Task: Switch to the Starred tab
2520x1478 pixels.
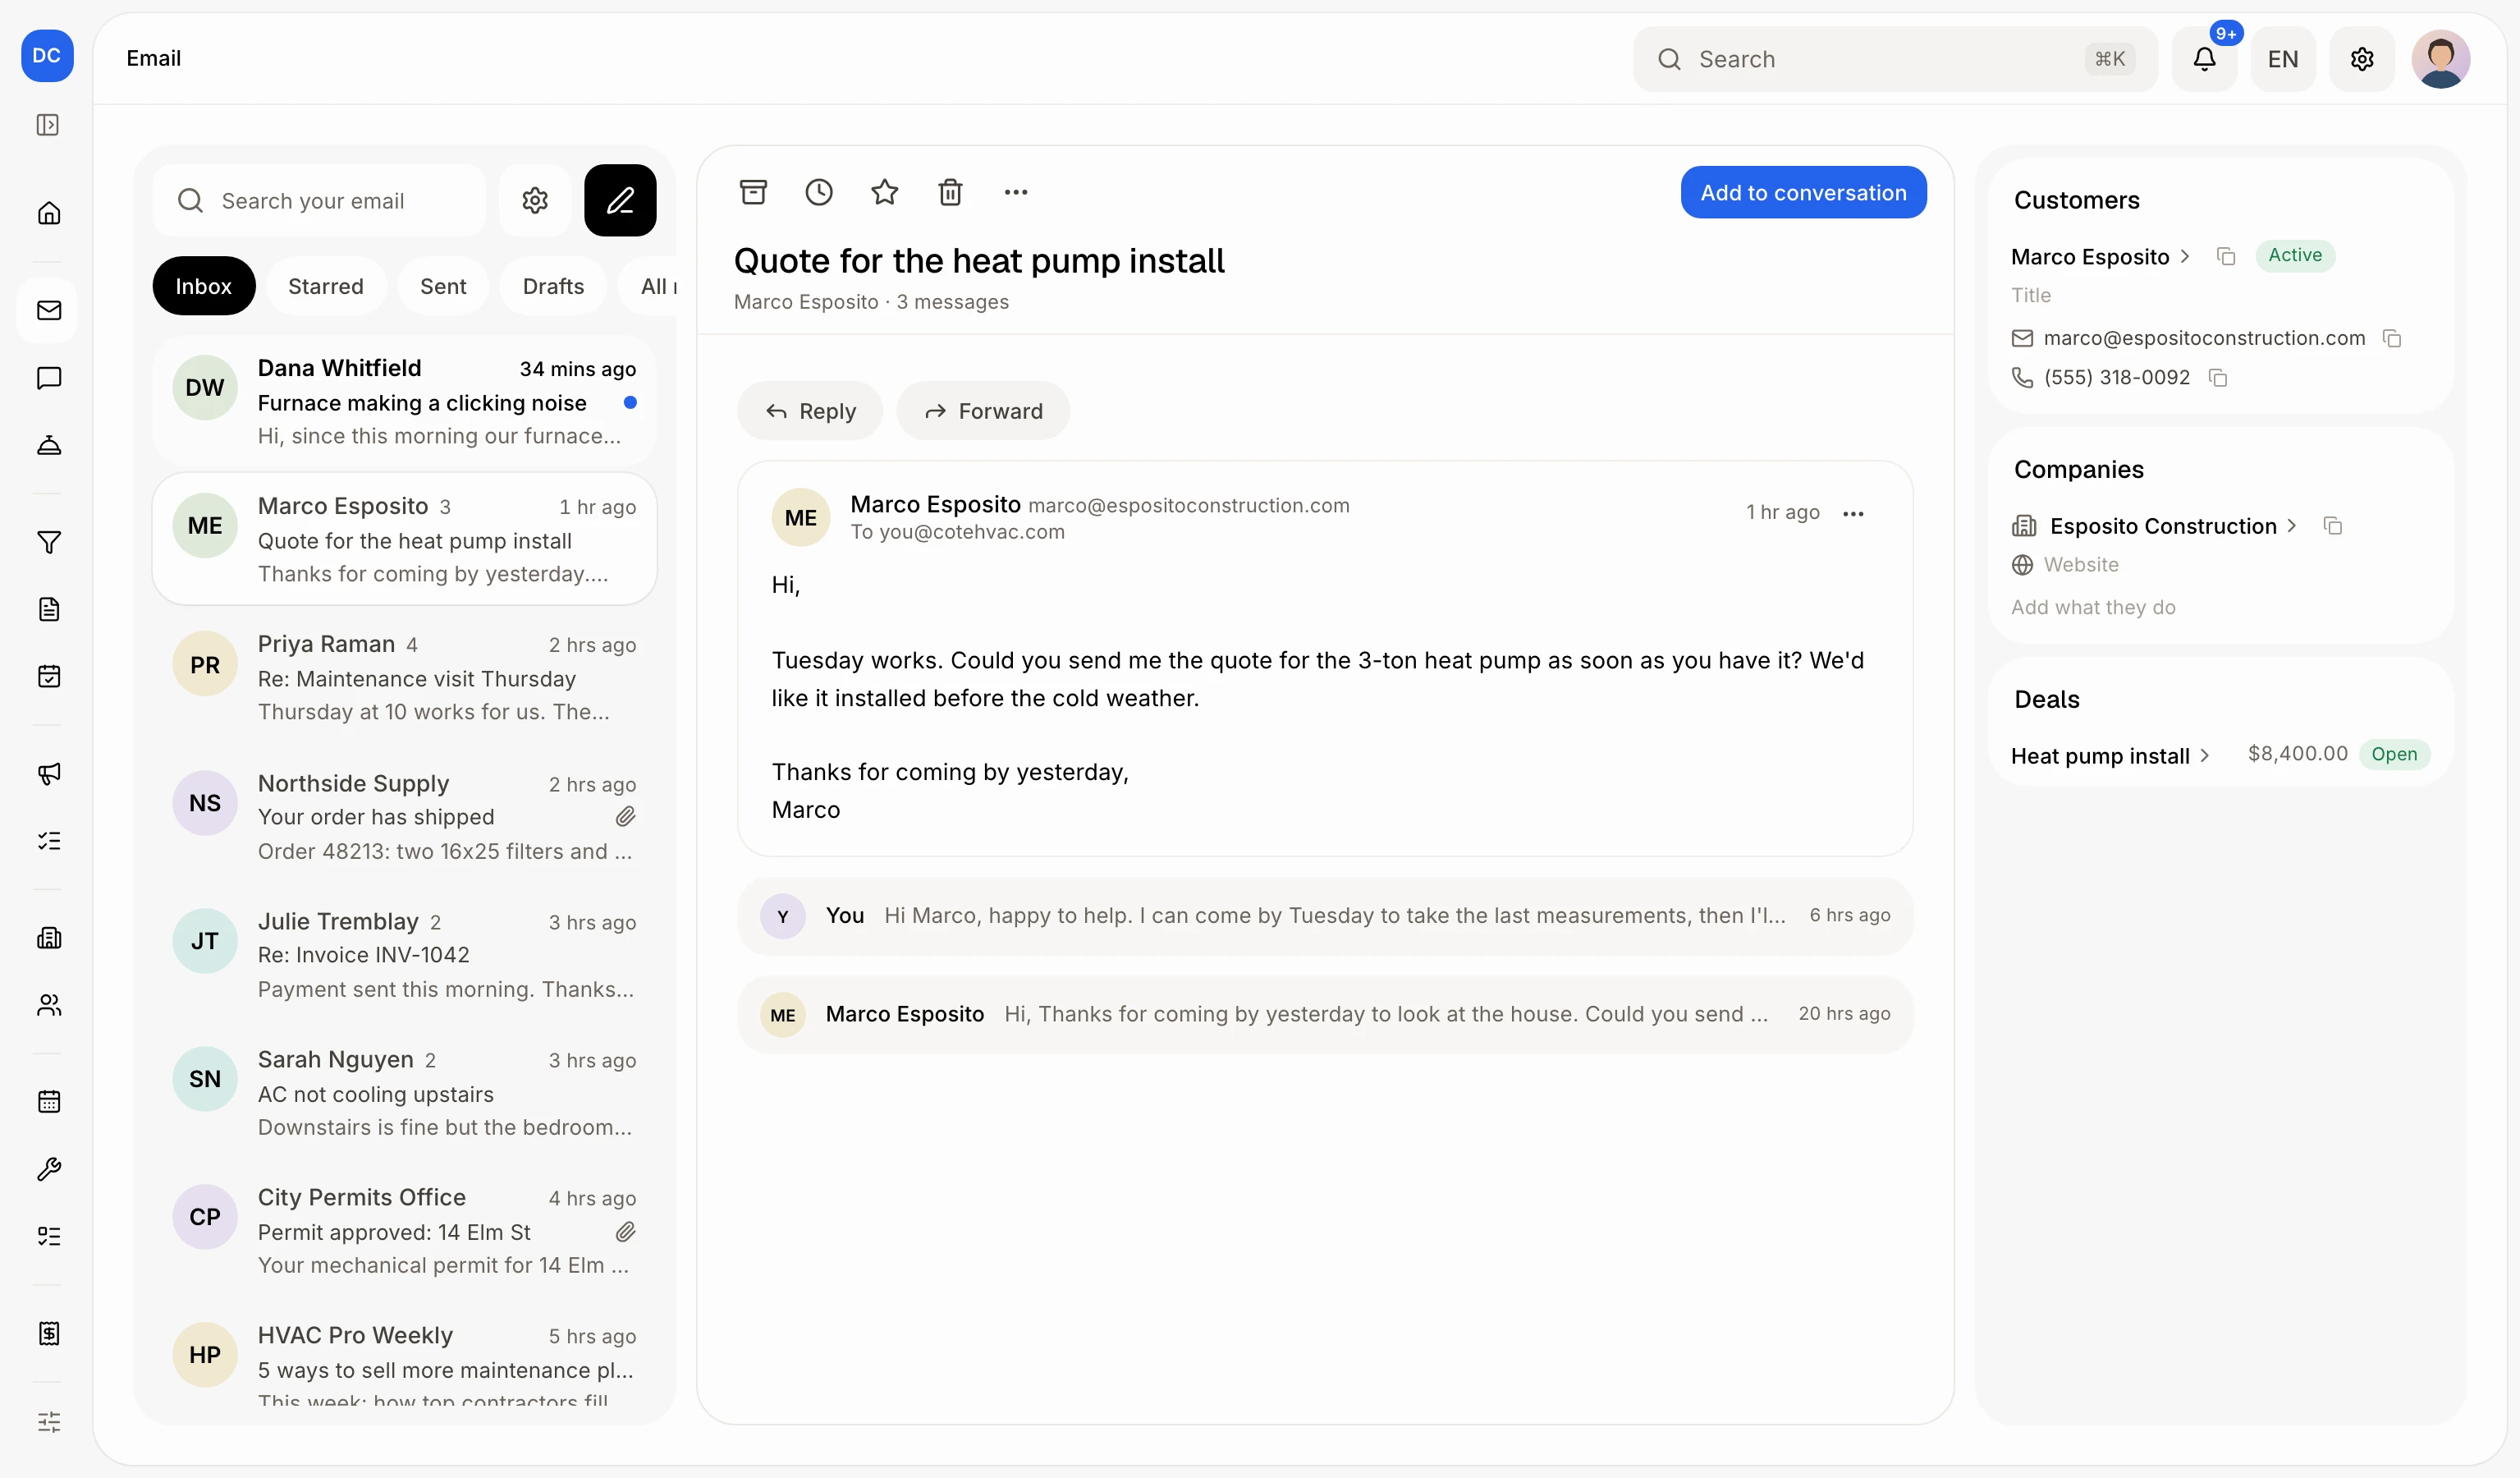Action: click(326, 286)
